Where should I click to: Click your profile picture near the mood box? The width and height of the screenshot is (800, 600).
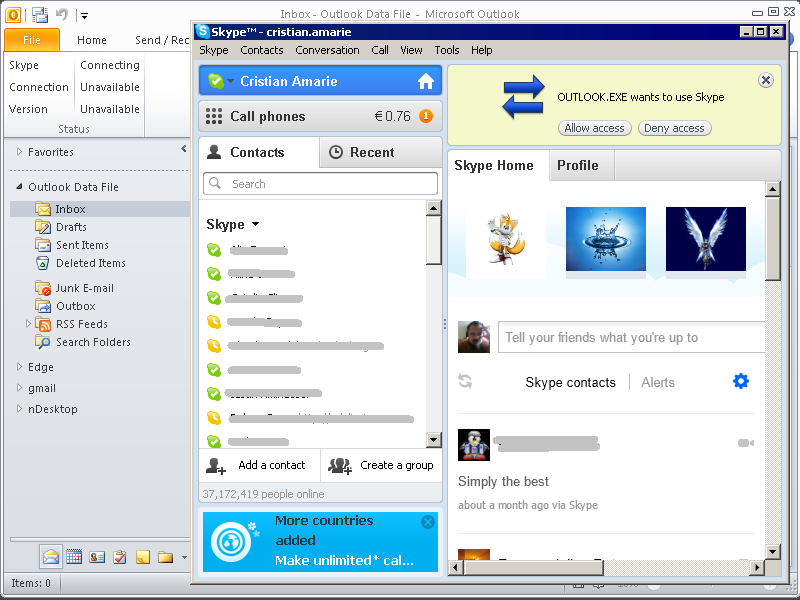click(x=473, y=337)
